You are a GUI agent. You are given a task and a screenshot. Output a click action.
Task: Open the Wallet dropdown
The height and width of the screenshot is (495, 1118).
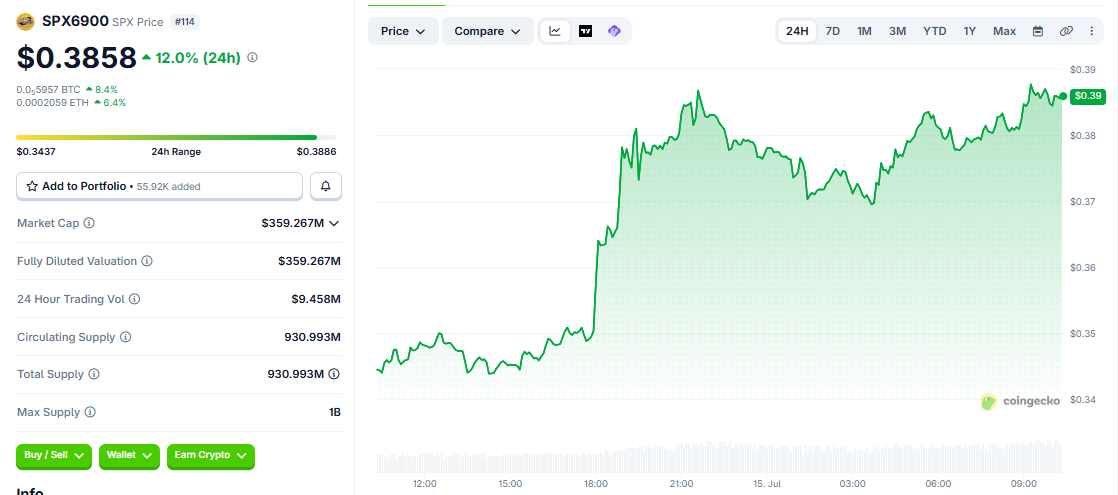[x=129, y=456]
